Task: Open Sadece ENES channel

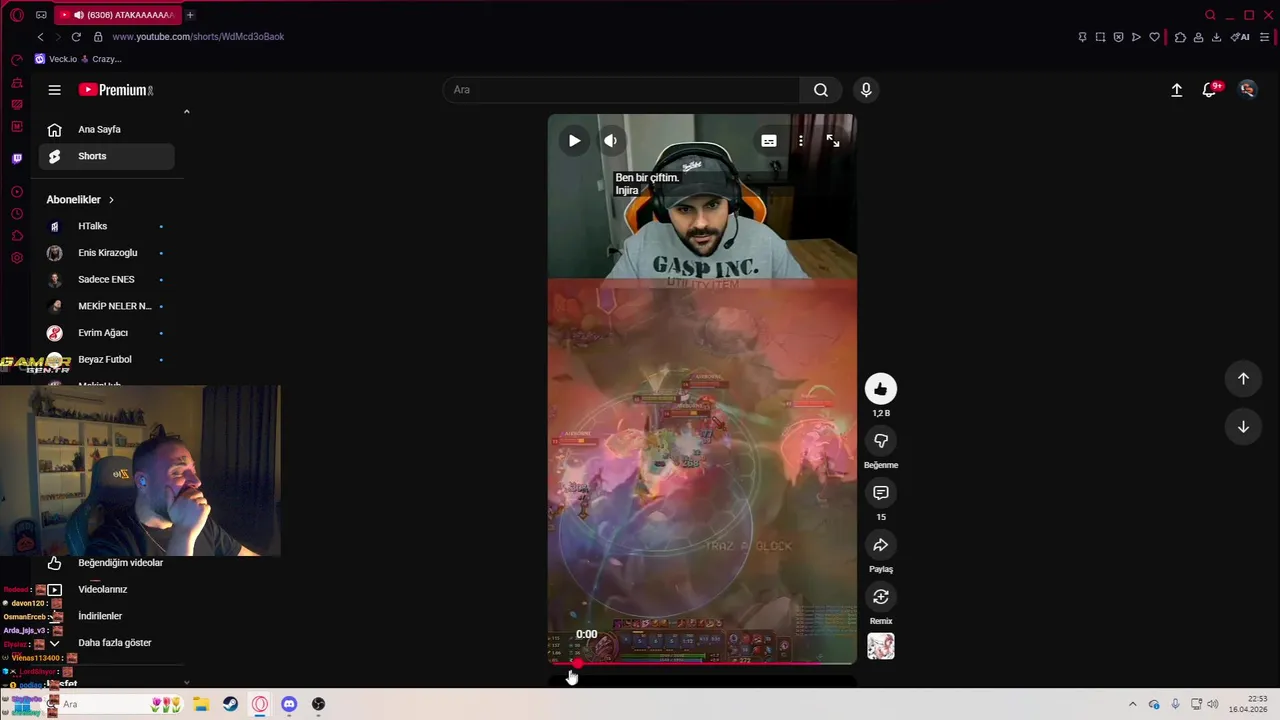Action: click(x=106, y=279)
